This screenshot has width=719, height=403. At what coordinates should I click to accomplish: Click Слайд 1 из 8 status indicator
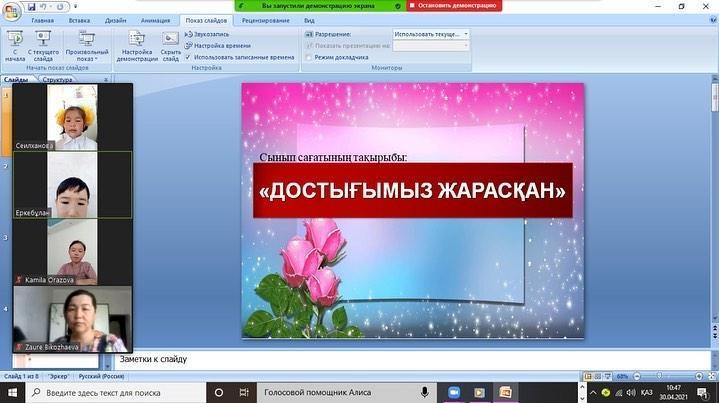(21, 376)
